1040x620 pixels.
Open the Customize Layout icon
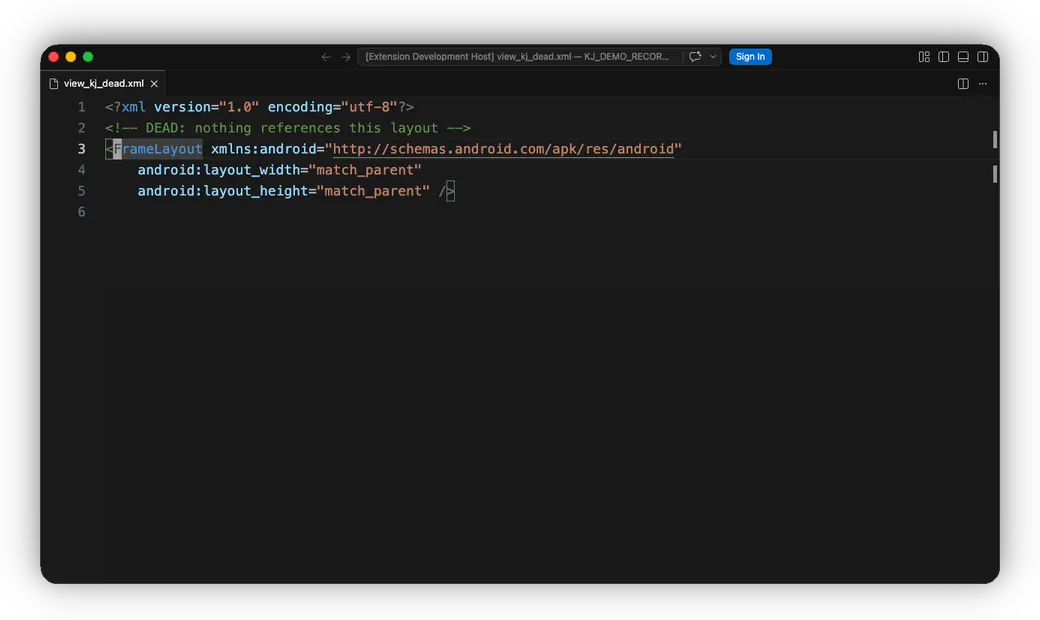pos(924,57)
